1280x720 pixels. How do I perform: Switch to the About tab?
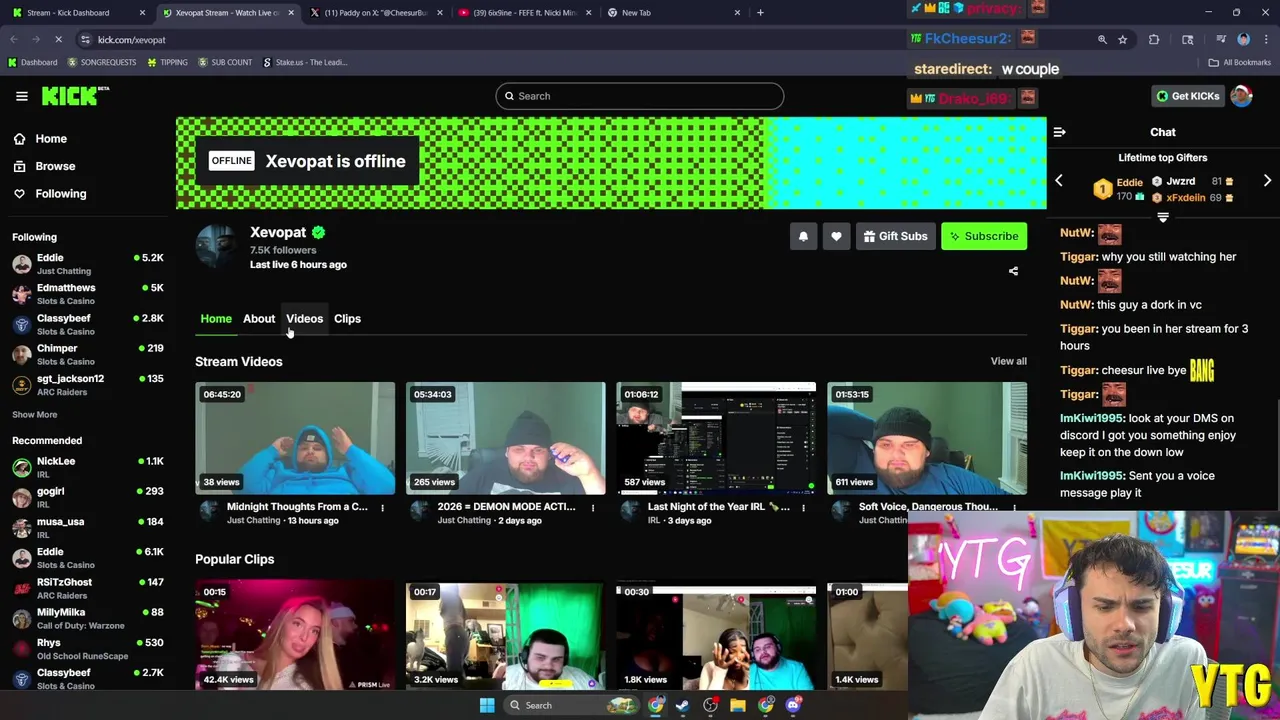click(259, 319)
